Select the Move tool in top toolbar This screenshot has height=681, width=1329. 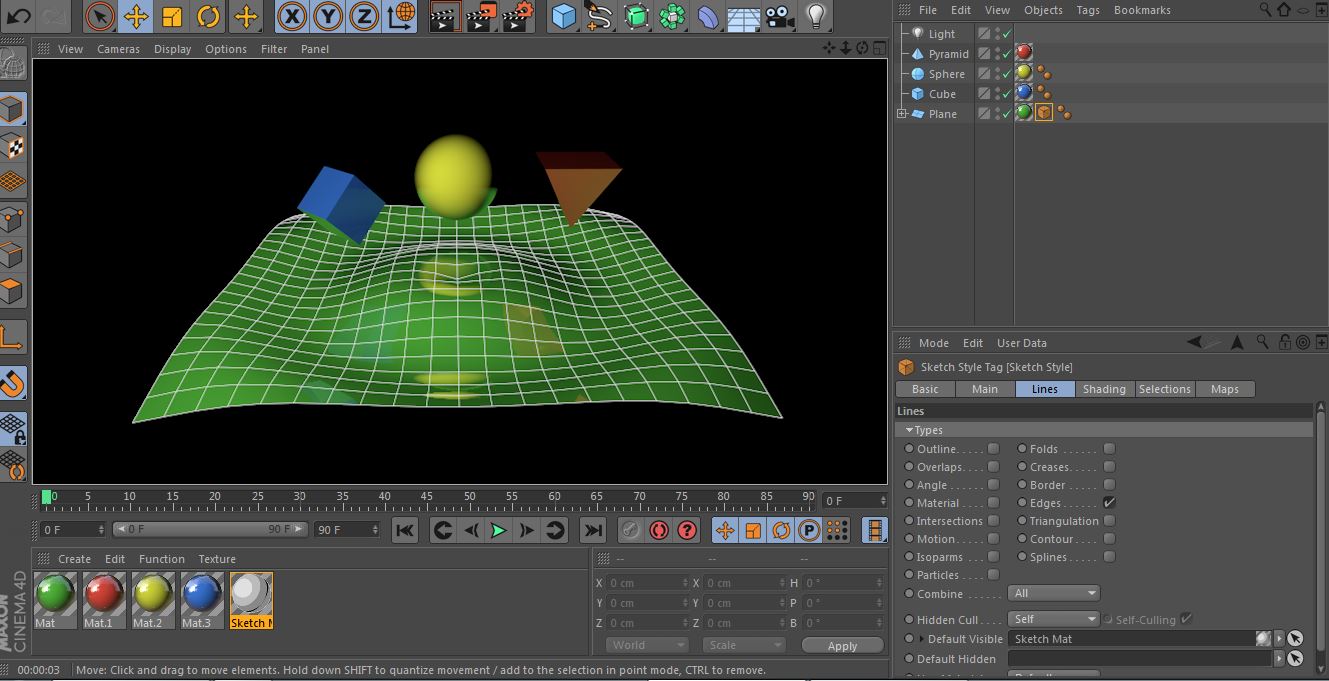(x=136, y=16)
